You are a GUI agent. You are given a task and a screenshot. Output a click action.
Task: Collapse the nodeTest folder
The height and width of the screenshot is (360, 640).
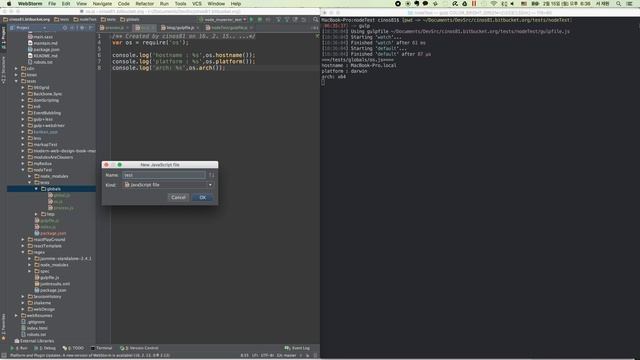click(23, 170)
